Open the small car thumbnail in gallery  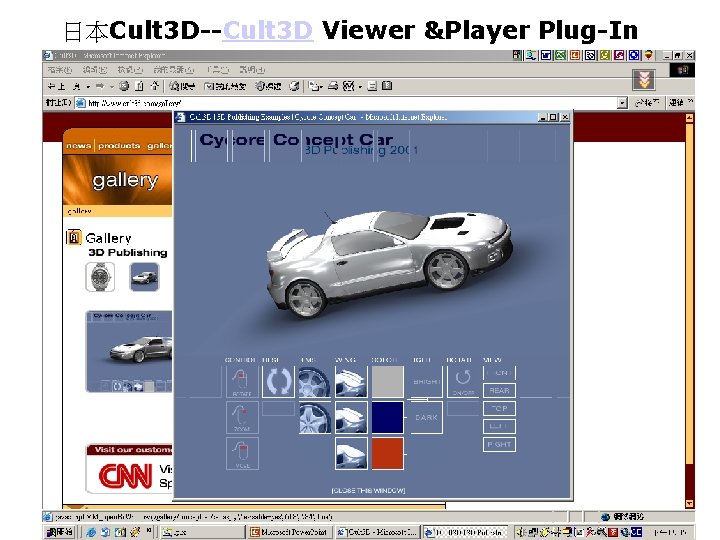click(145, 277)
